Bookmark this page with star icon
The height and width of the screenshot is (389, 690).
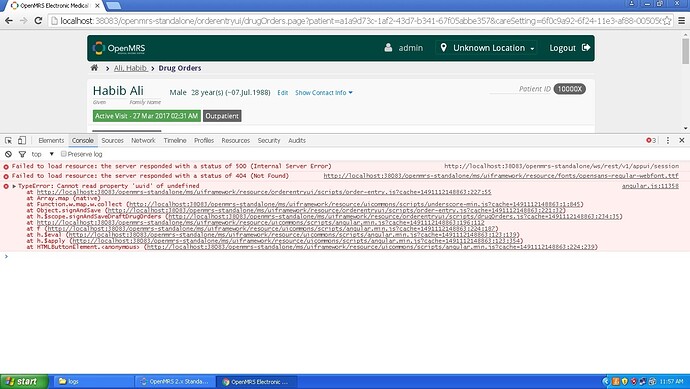click(667, 21)
